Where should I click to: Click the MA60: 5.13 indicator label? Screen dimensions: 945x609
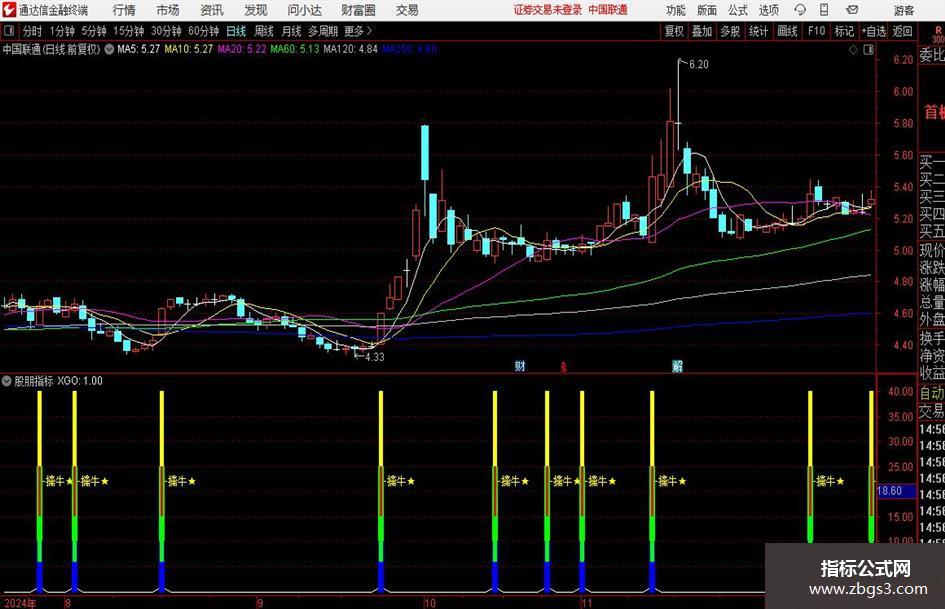tap(295, 49)
